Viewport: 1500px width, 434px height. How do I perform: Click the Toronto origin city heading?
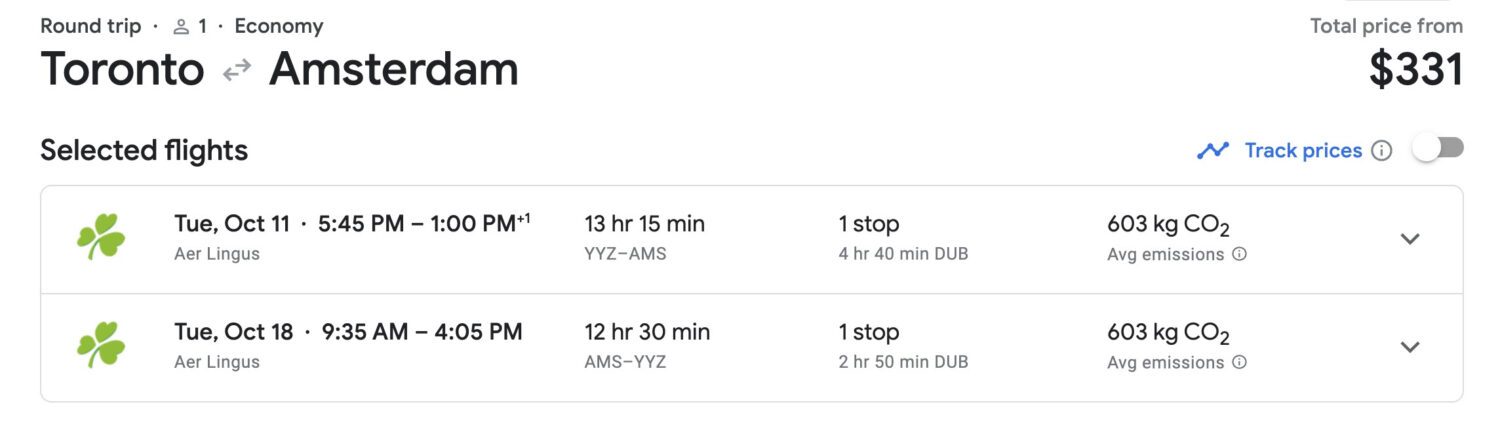pos(122,70)
